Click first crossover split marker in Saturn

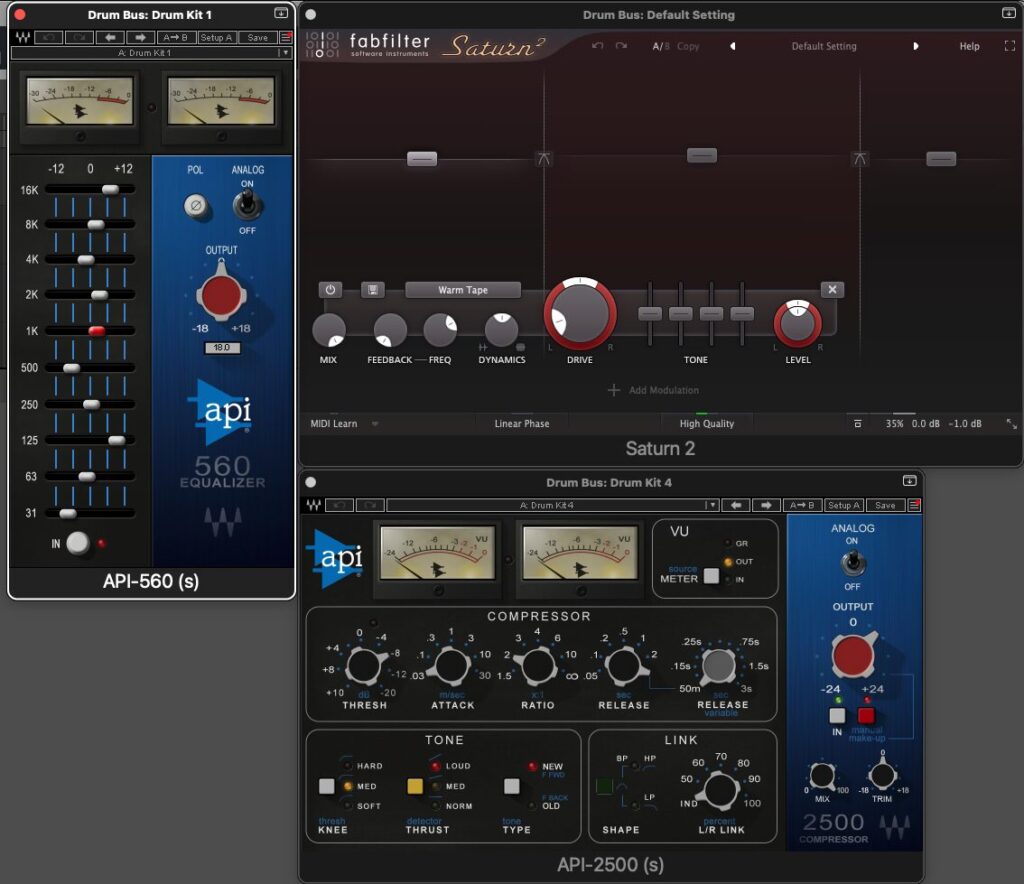[x=543, y=159]
